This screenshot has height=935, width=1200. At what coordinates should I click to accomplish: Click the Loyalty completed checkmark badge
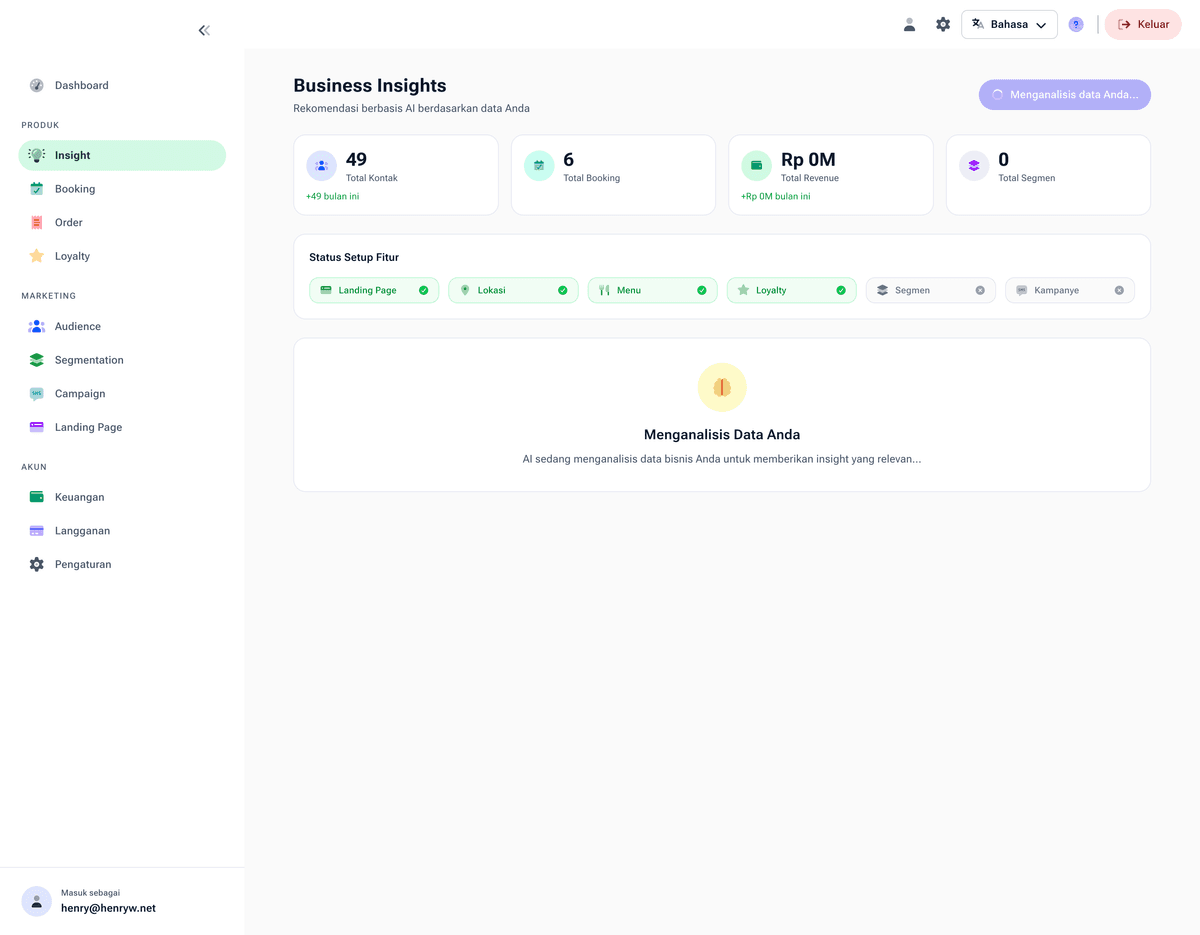[840, 289]
